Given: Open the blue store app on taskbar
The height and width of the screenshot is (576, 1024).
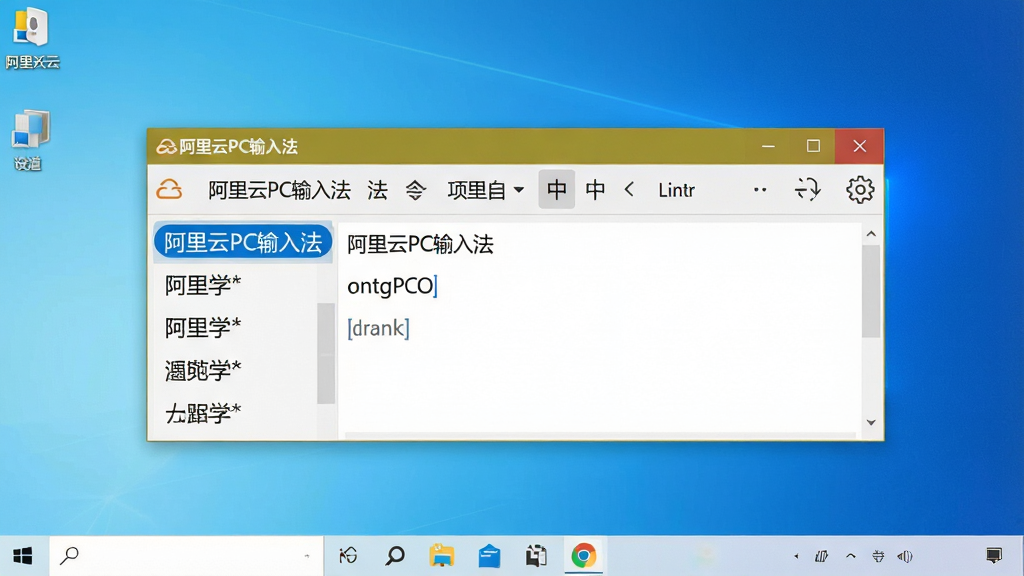Looking at the screenshot, I should point(489,556).
